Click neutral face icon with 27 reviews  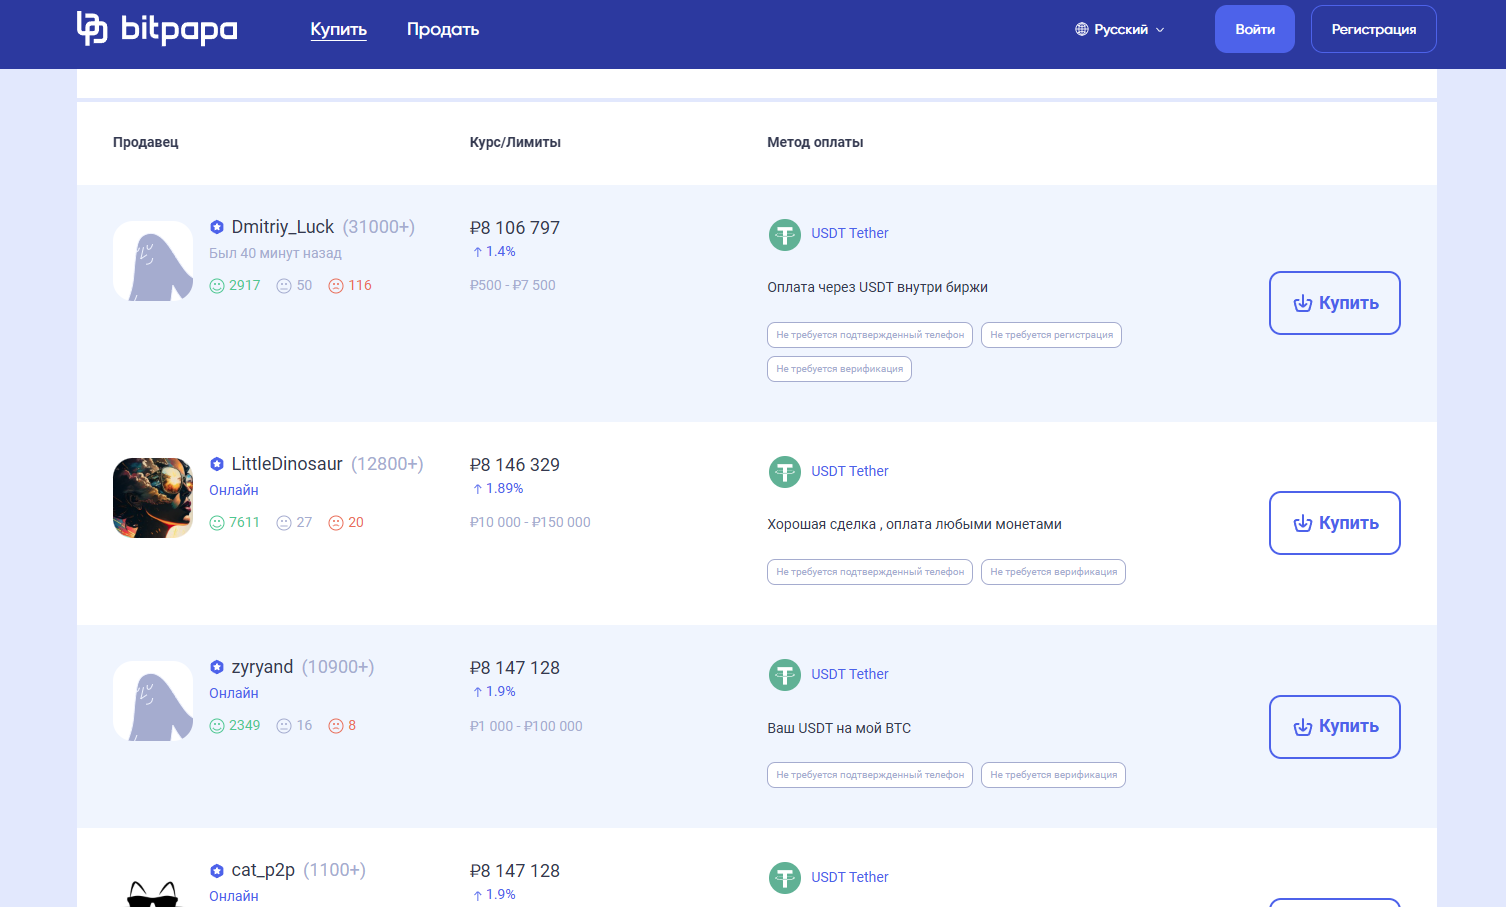click(284, 523)
